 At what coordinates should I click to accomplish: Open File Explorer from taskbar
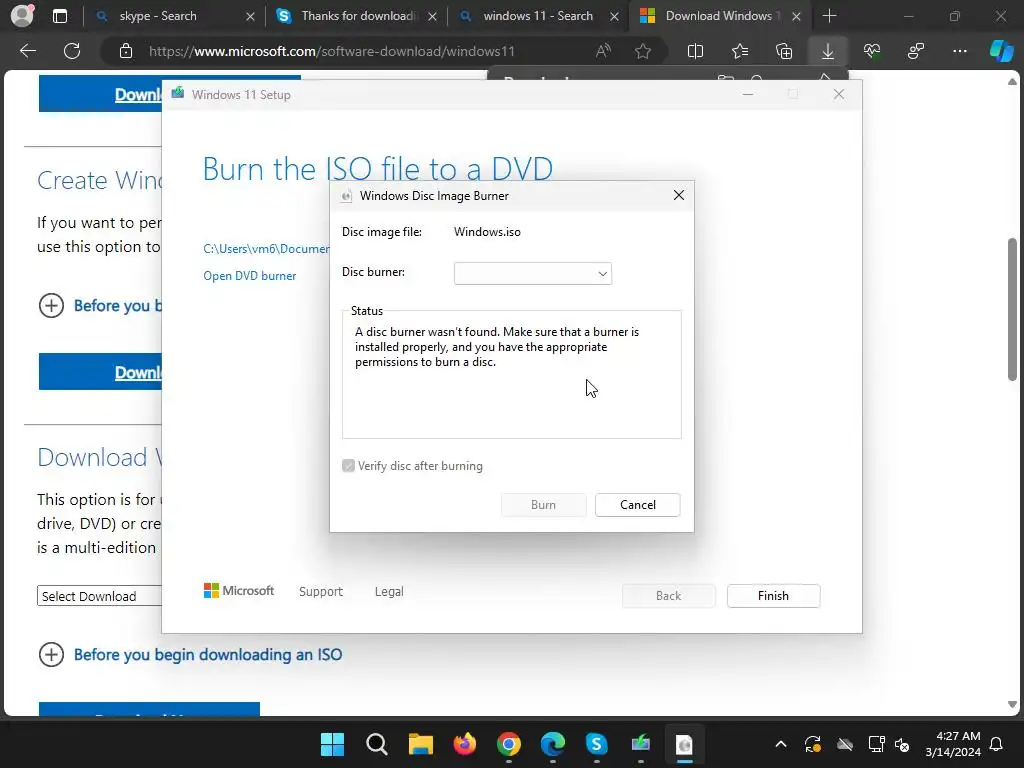point(421,744)
